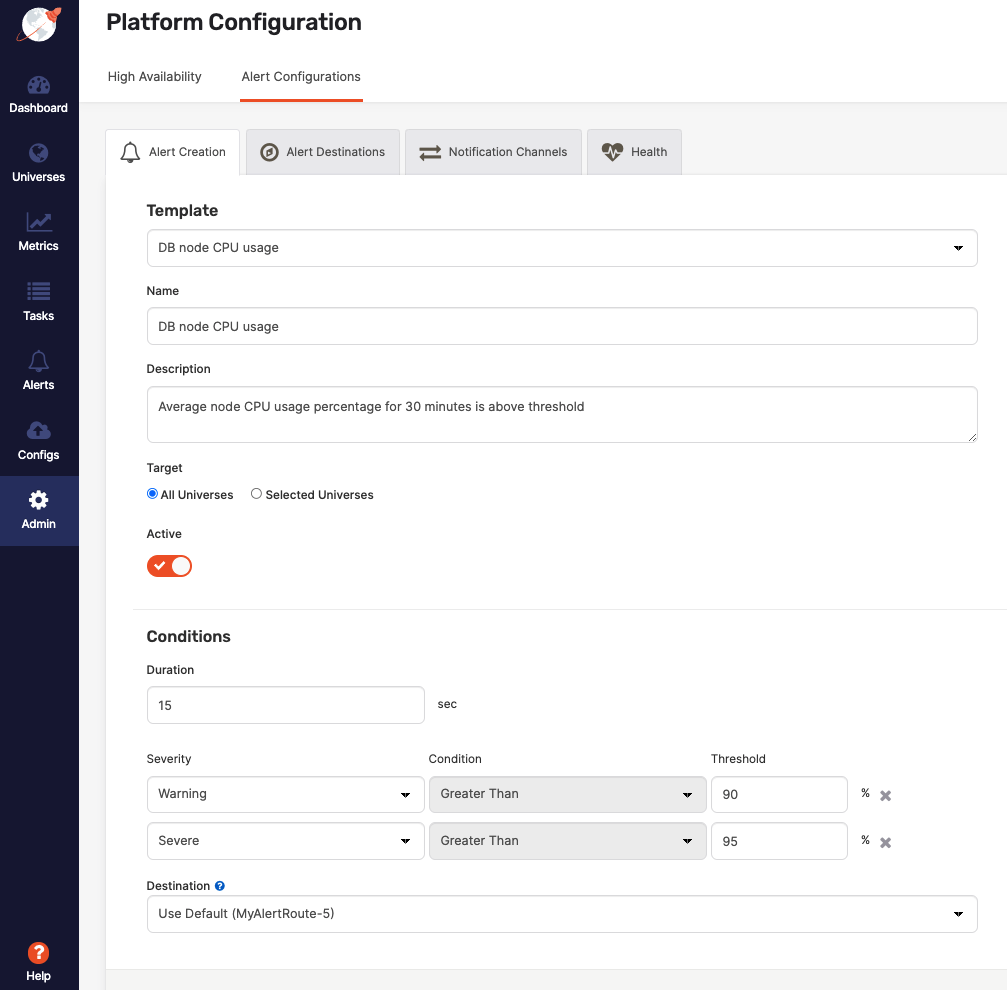1007x990 pixels.
Task: Click the Duration input field
Action: tap(285, 705)
